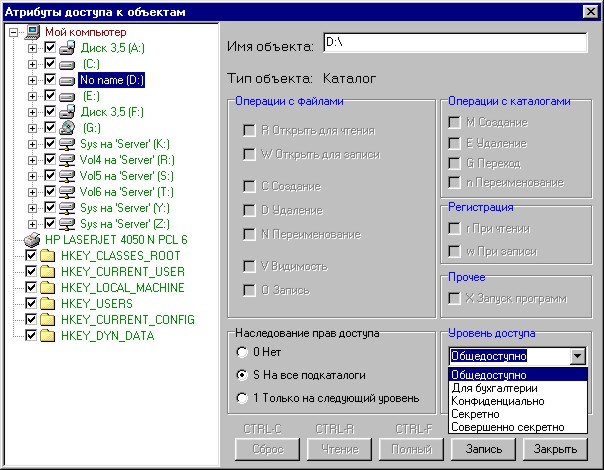
Task: Expand the Vol4 на 'Server' (R:) node
Action: pyautogui.click(x=32, y=160)
